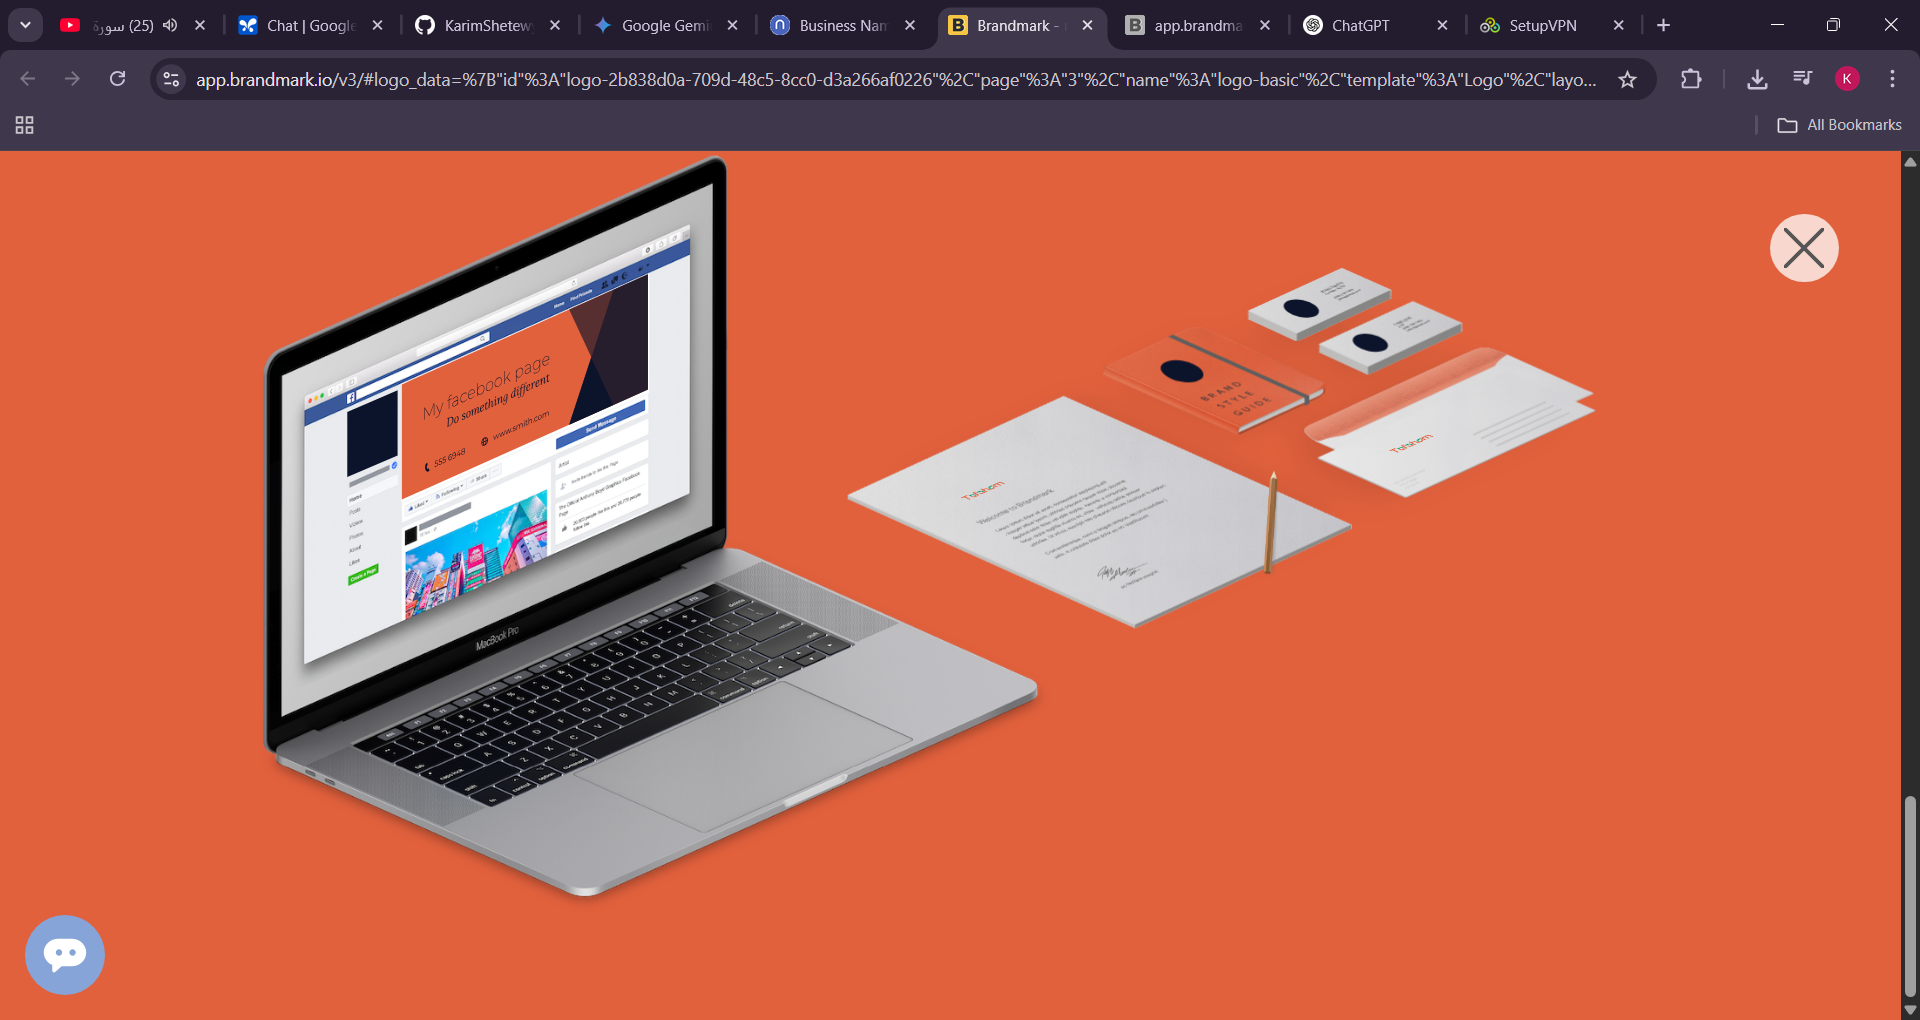
Task: Click the address bar URL field
Action: [895, 79]
